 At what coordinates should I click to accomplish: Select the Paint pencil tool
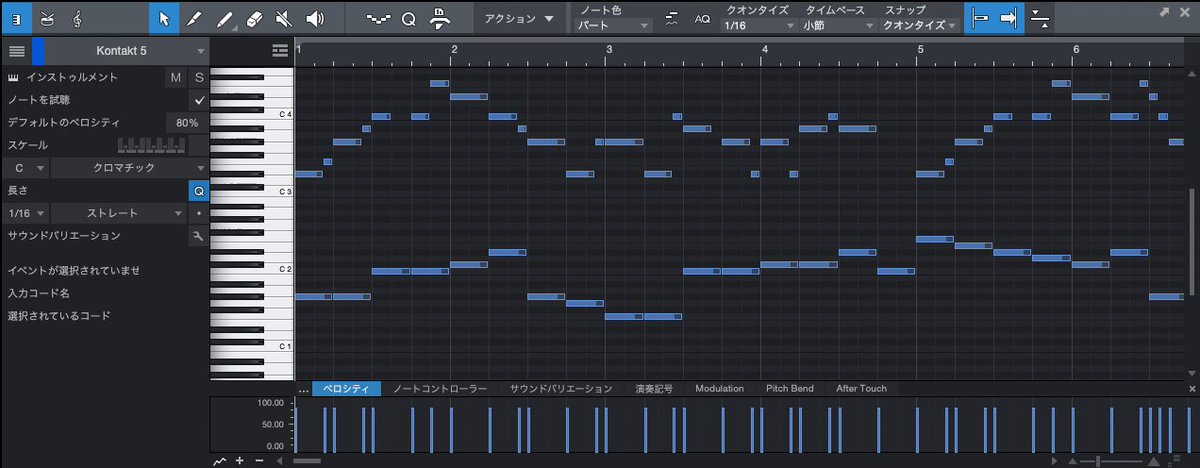(195, 18)
